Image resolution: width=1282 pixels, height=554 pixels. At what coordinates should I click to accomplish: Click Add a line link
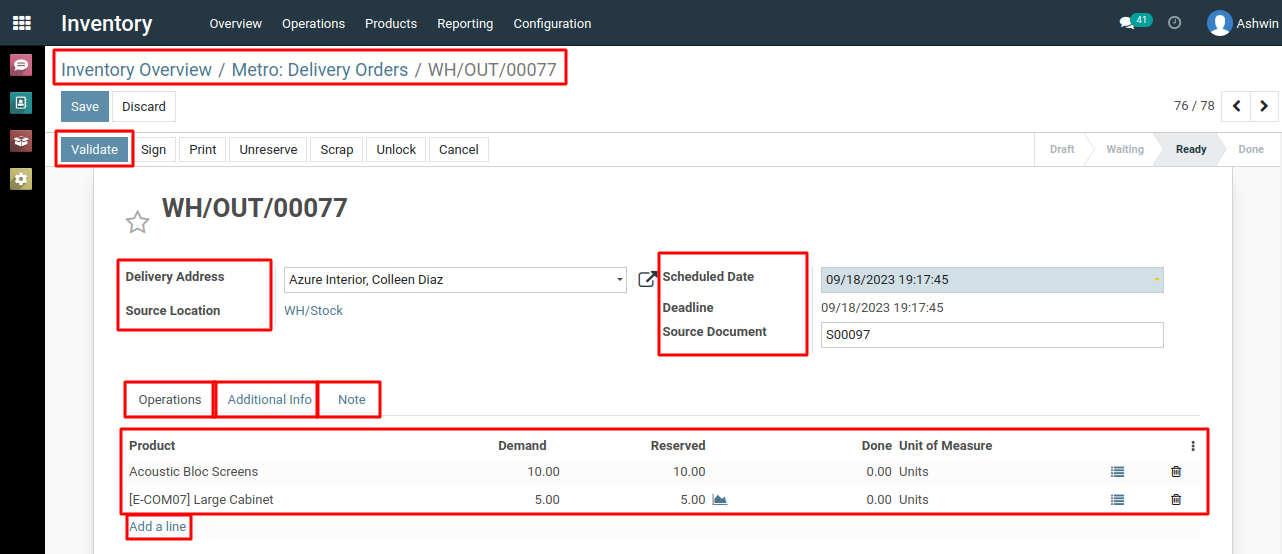coord(158,527)
